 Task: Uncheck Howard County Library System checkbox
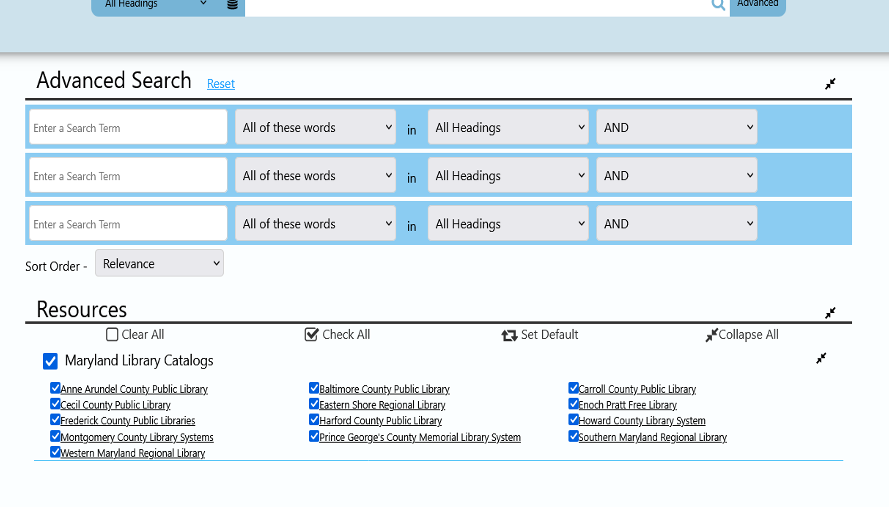click(x=573, y=419)
